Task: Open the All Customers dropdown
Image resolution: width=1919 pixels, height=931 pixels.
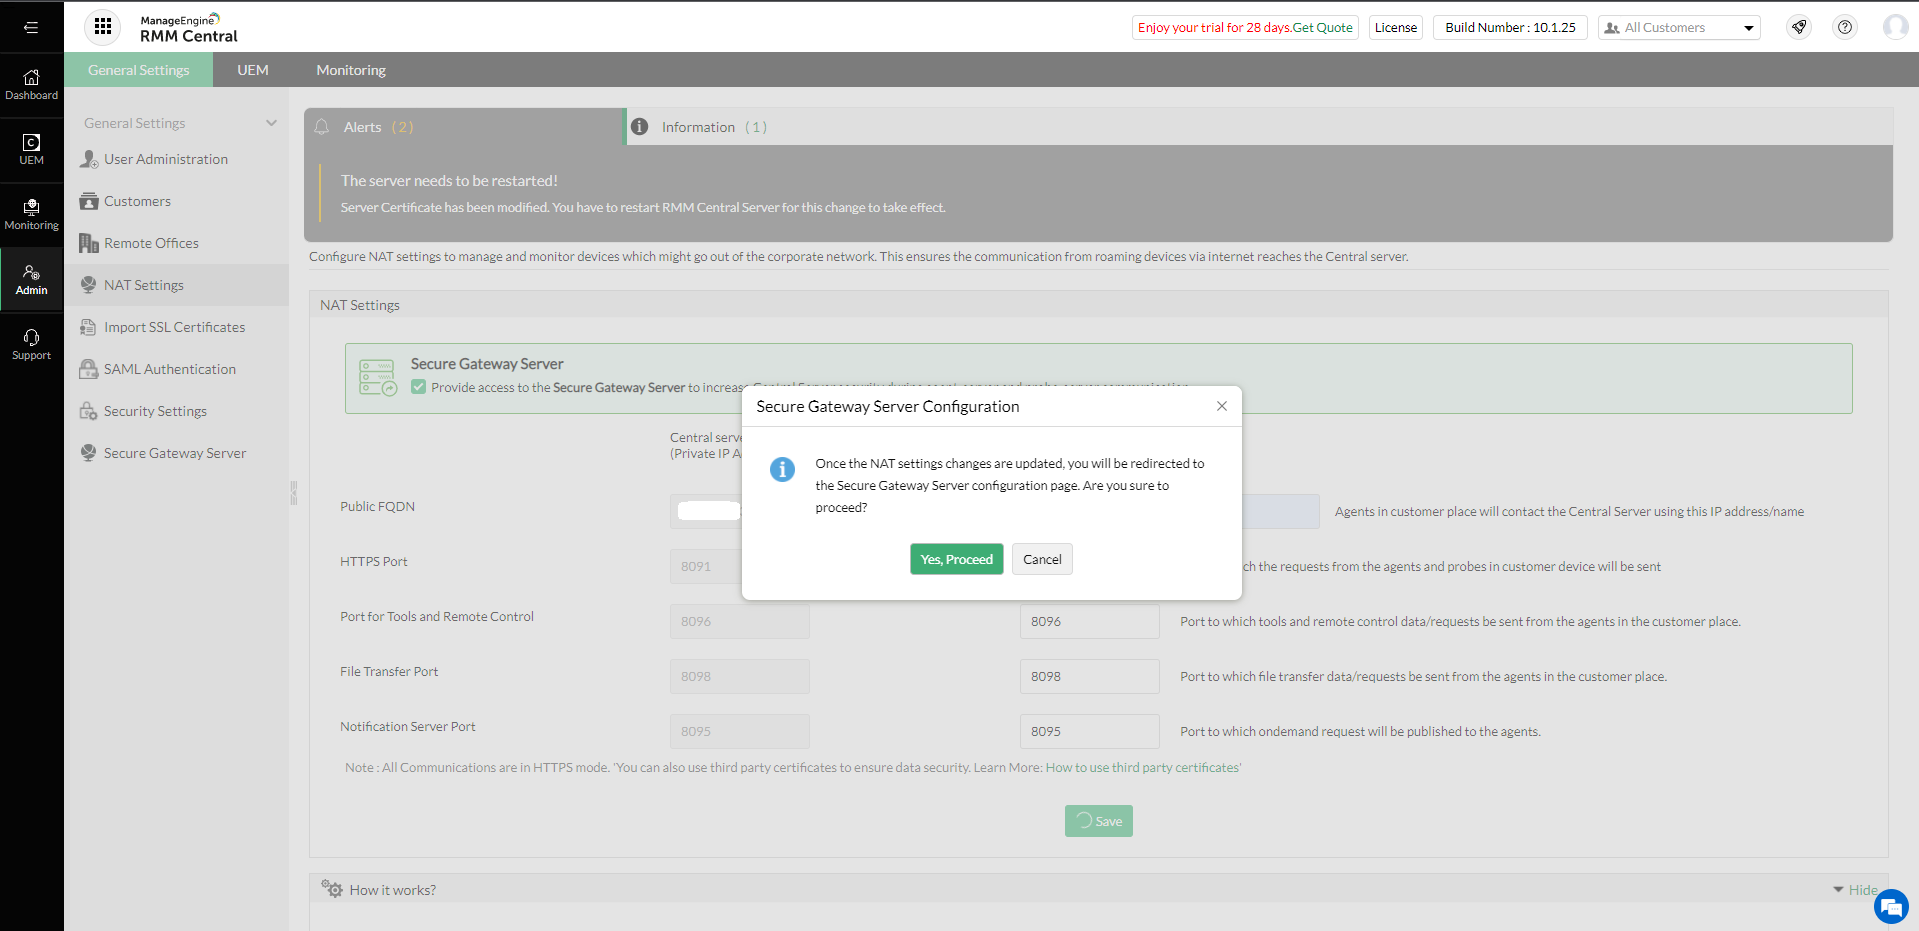Action: click(x=1678, y=27)
